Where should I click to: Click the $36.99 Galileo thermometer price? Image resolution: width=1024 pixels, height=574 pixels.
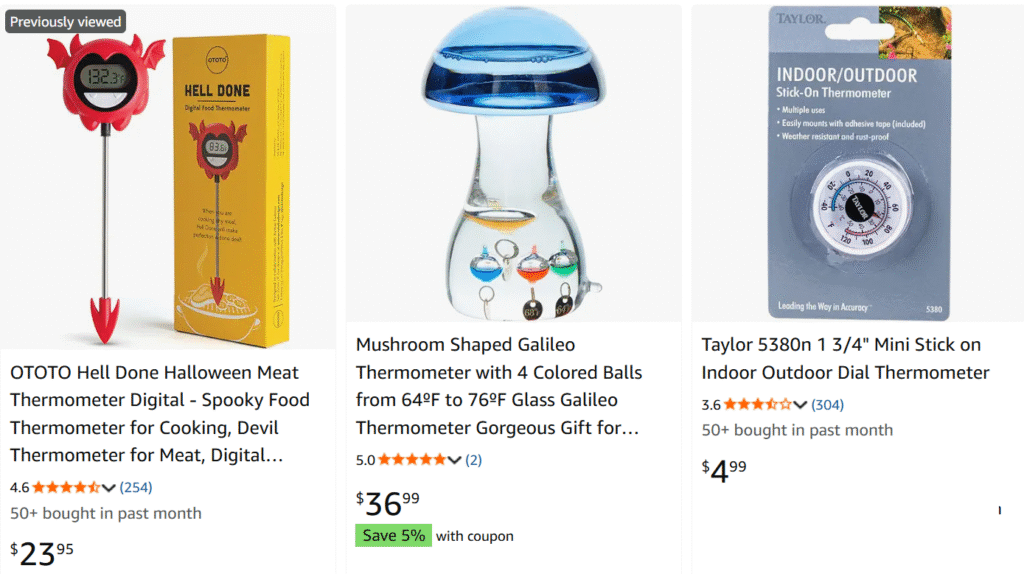388,502
